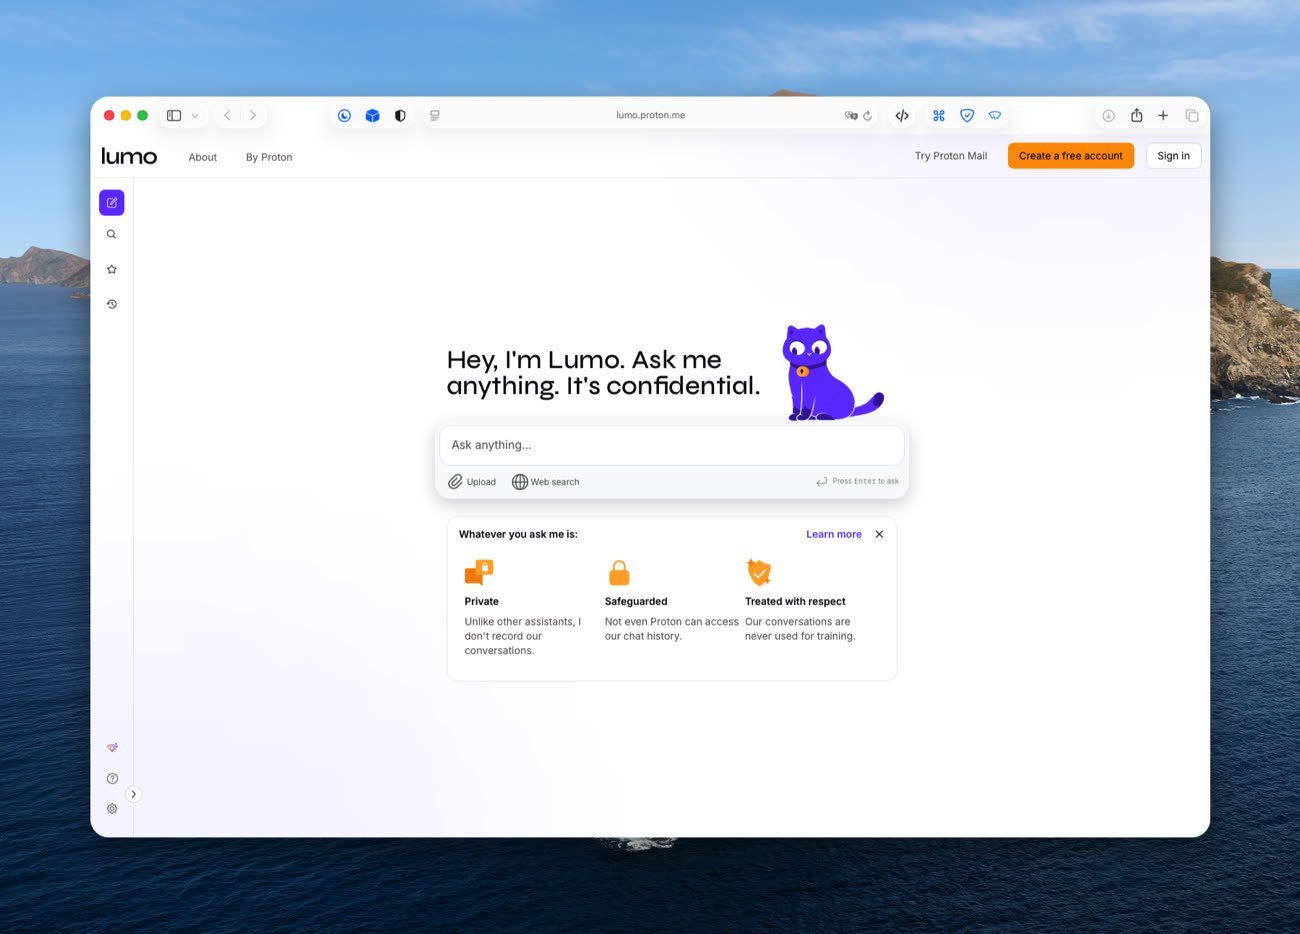Open the By Proton menu item

(x=269, y=157)
